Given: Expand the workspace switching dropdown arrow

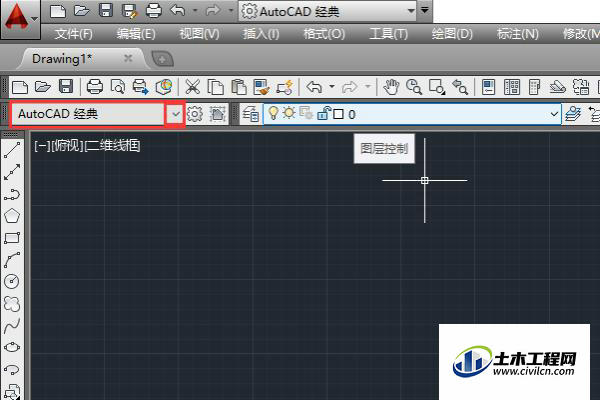Looking at the screenshot, I should coord(175,114).
